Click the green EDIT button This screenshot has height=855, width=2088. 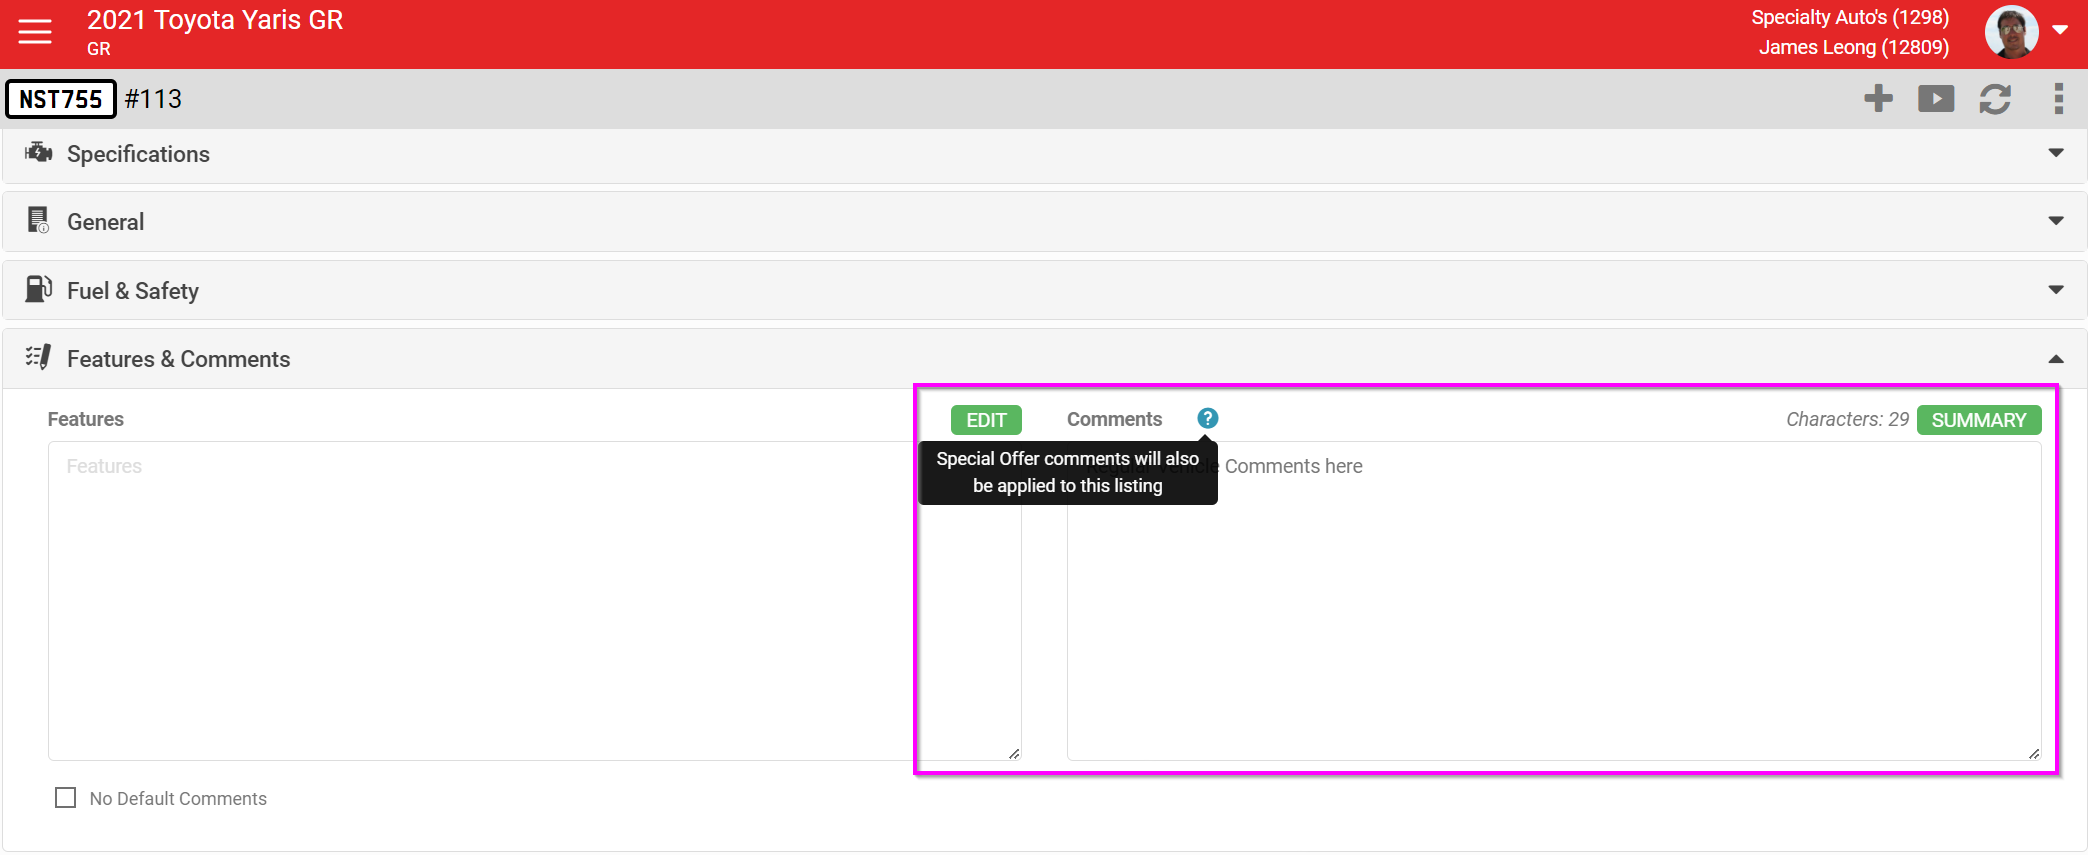(986, 420)
